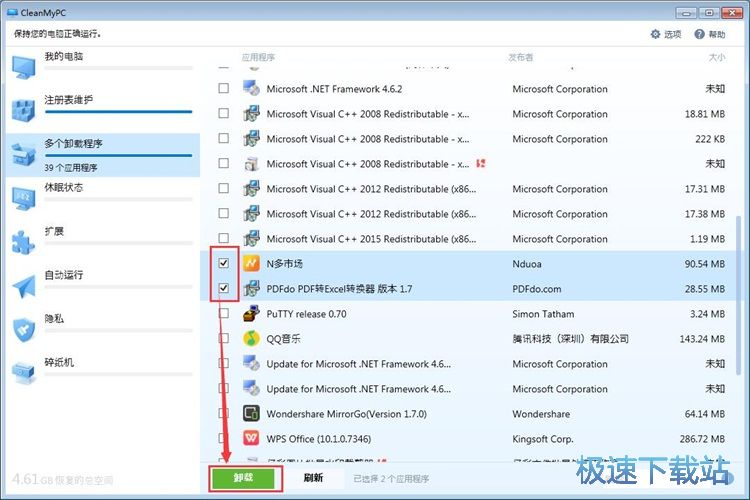Click the PuTTY release 0.70 icon
Screen dimensions: 750x500
pos(252,313)
